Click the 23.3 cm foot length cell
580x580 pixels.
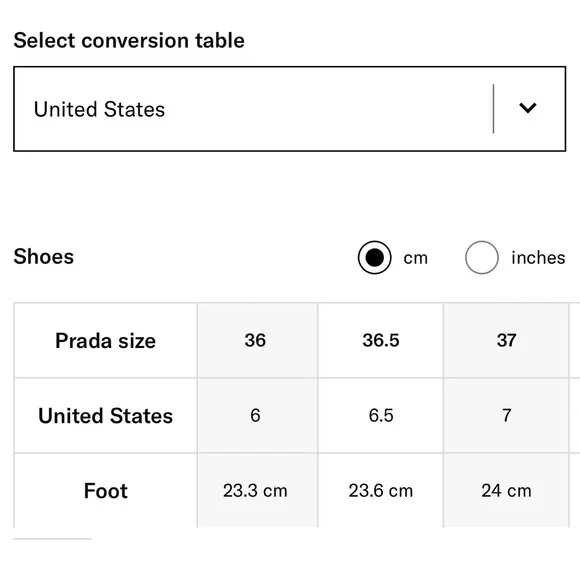coord(257,490)
